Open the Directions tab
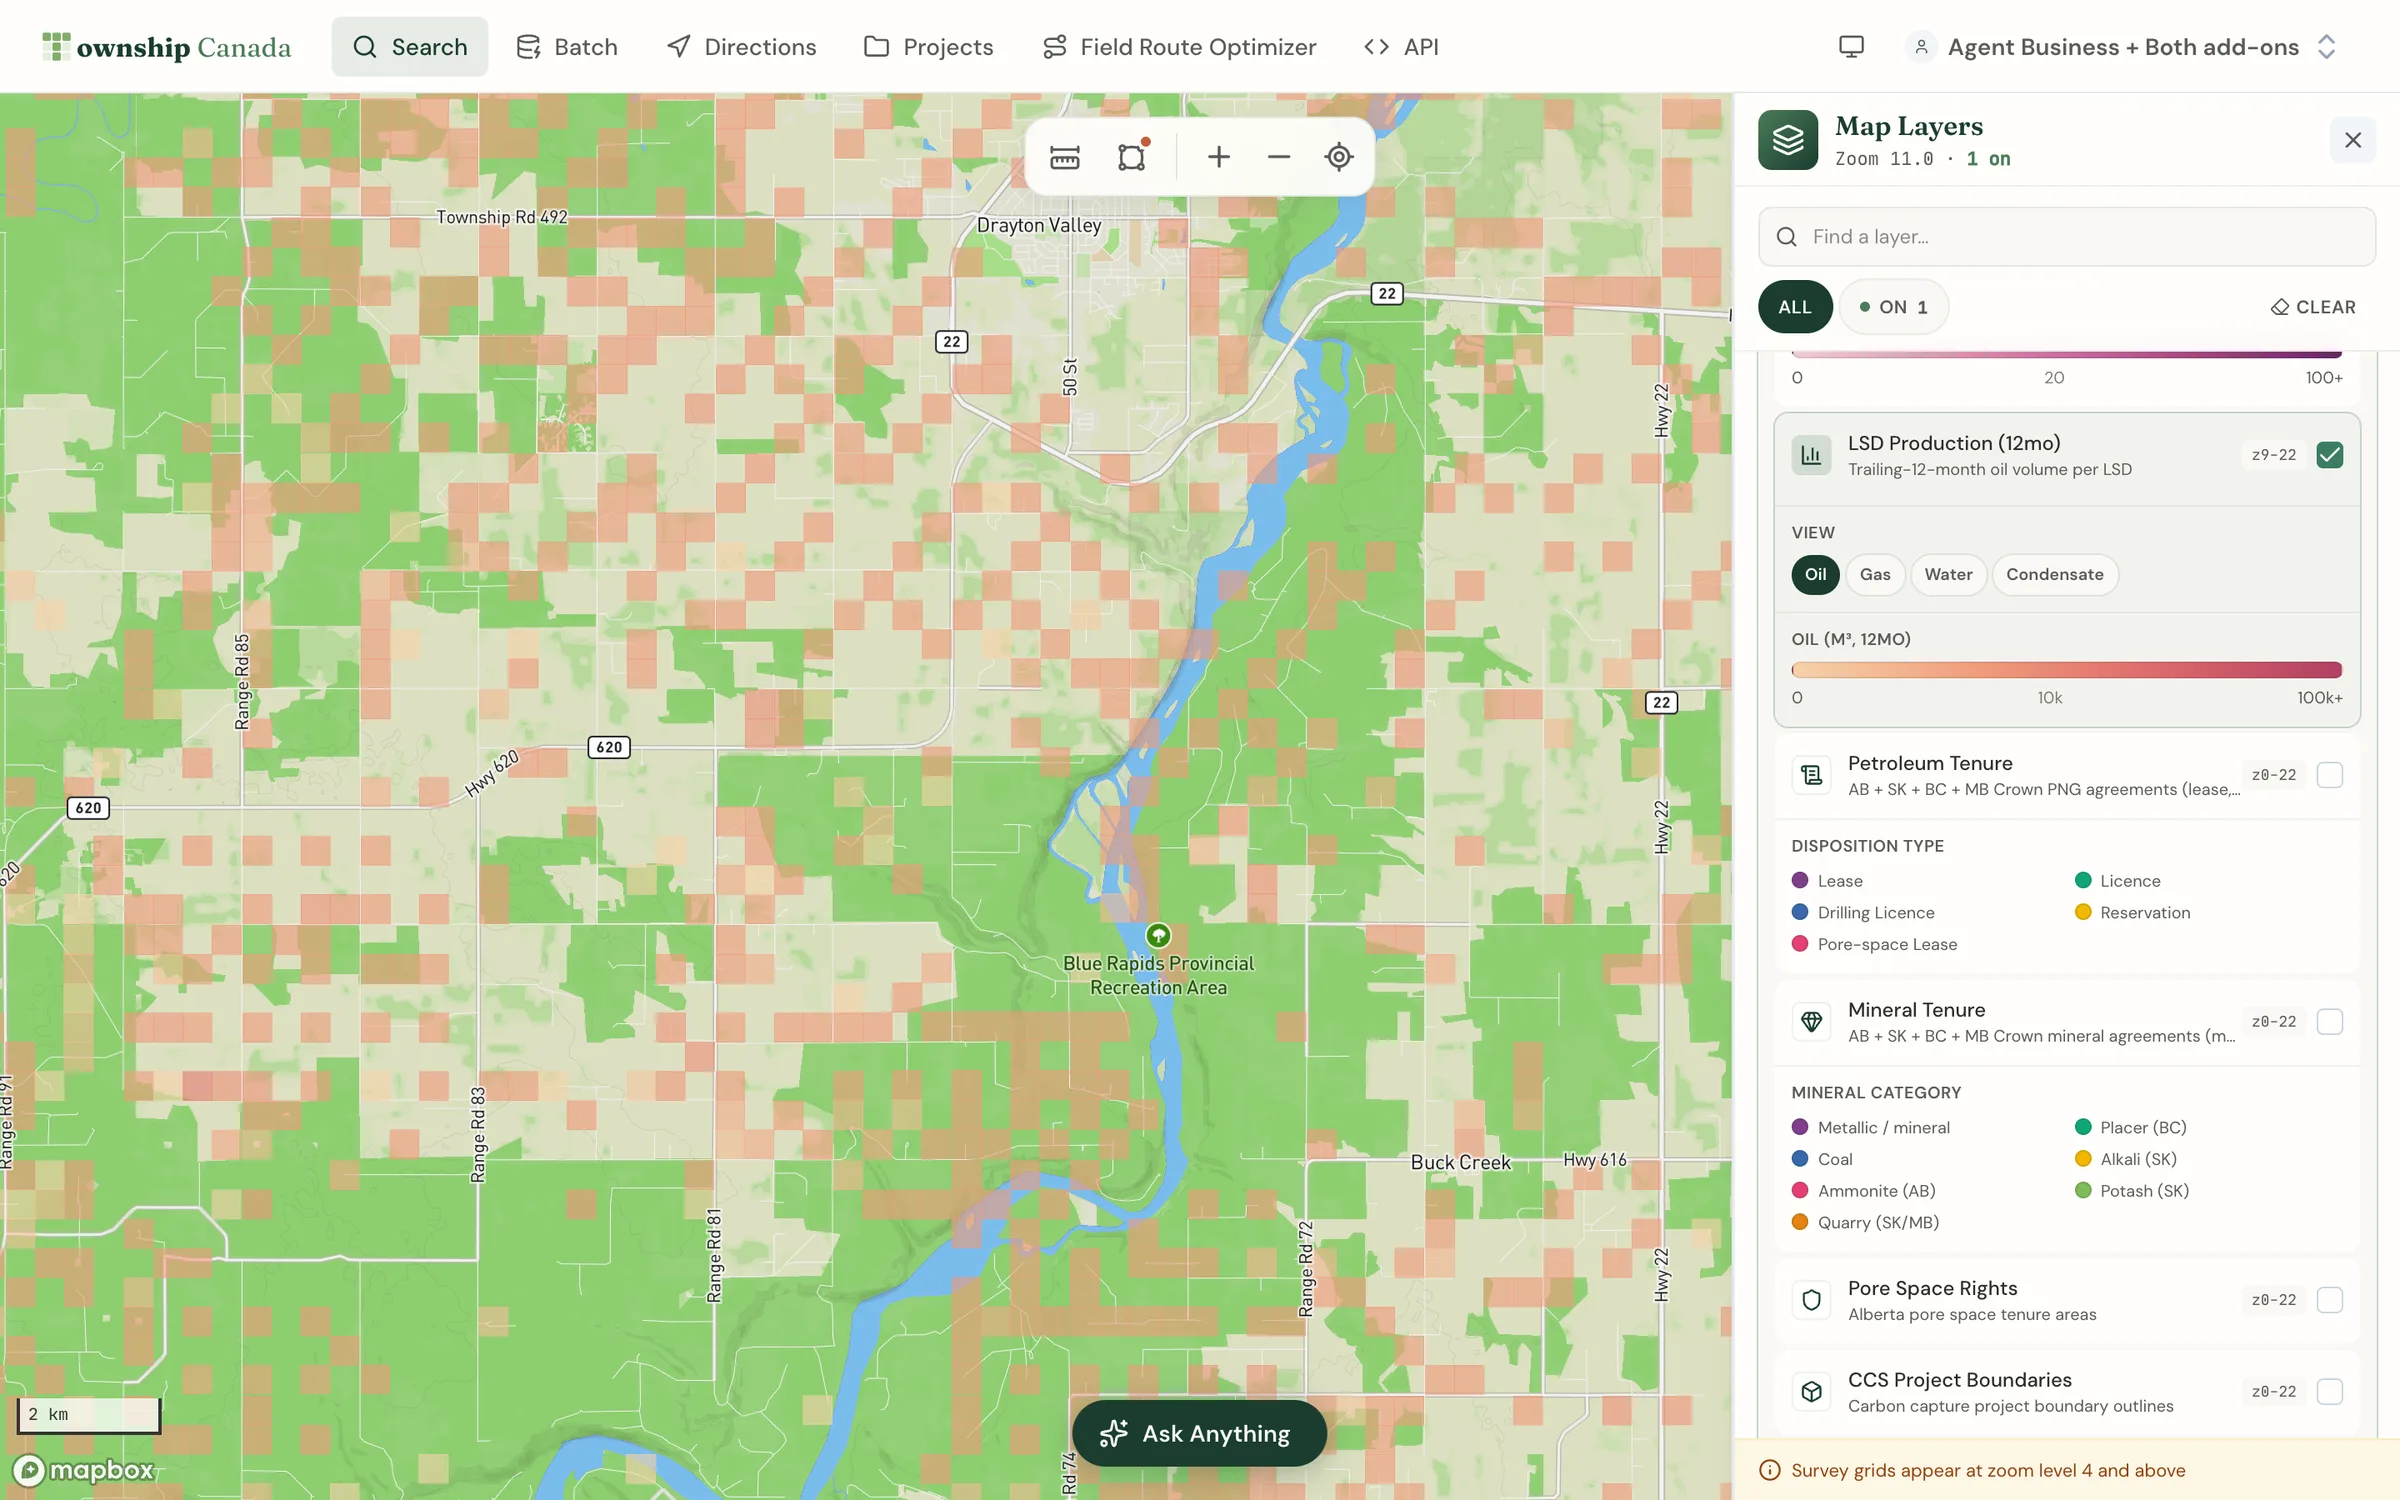 (741, 47)
